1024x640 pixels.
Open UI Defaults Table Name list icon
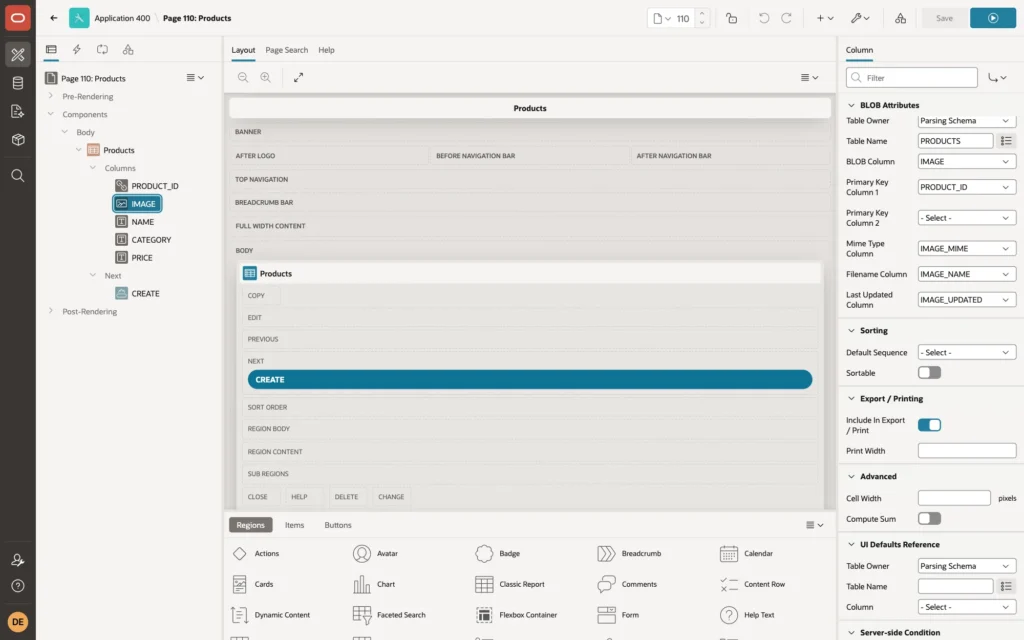(x=1006, y=586)
